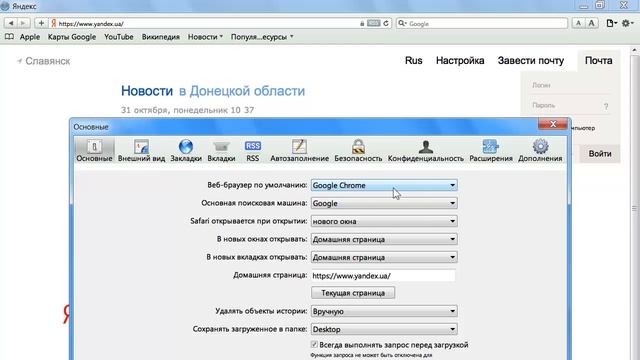Open the Популя...есурсы bookmarks dropdown
Screen dimensions: 640x360
click(x=262, y=37)
